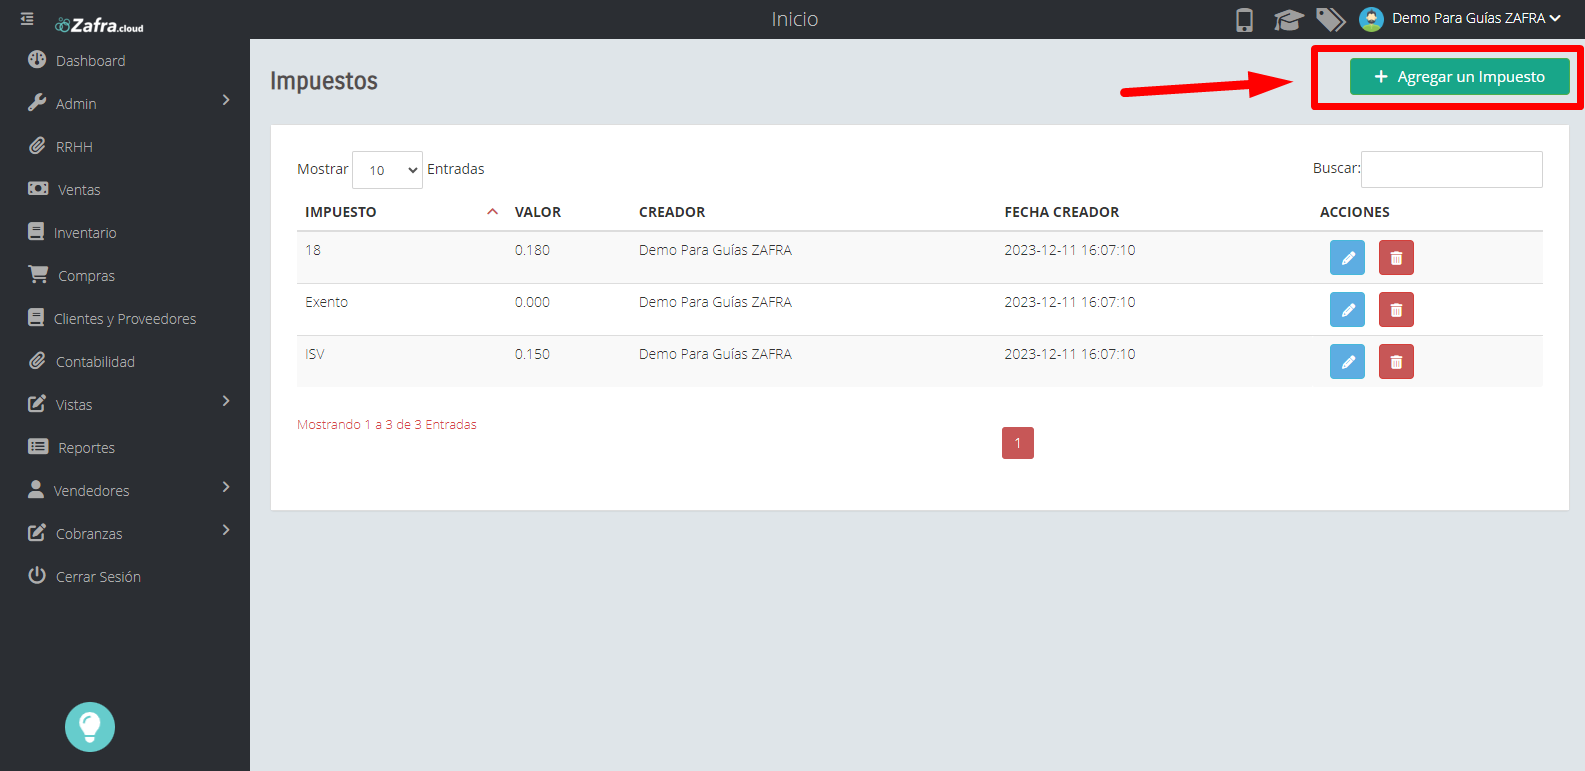The image size is (1585, 771).
Task: Focus the Buscar search field
Action: tap(1451, 169)
